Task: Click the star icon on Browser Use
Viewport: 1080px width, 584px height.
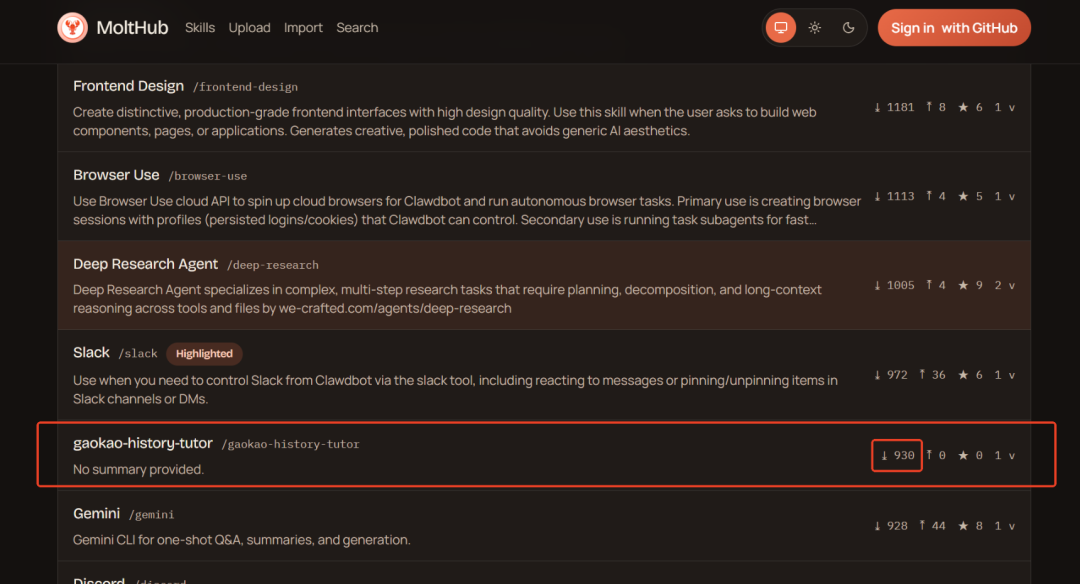Action: [x=963, y=196]
